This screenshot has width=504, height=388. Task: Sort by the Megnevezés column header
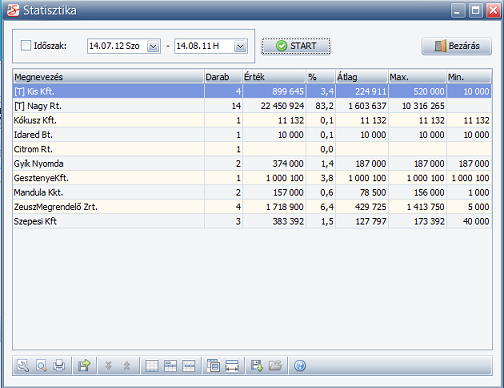click(x=108, y=77)
